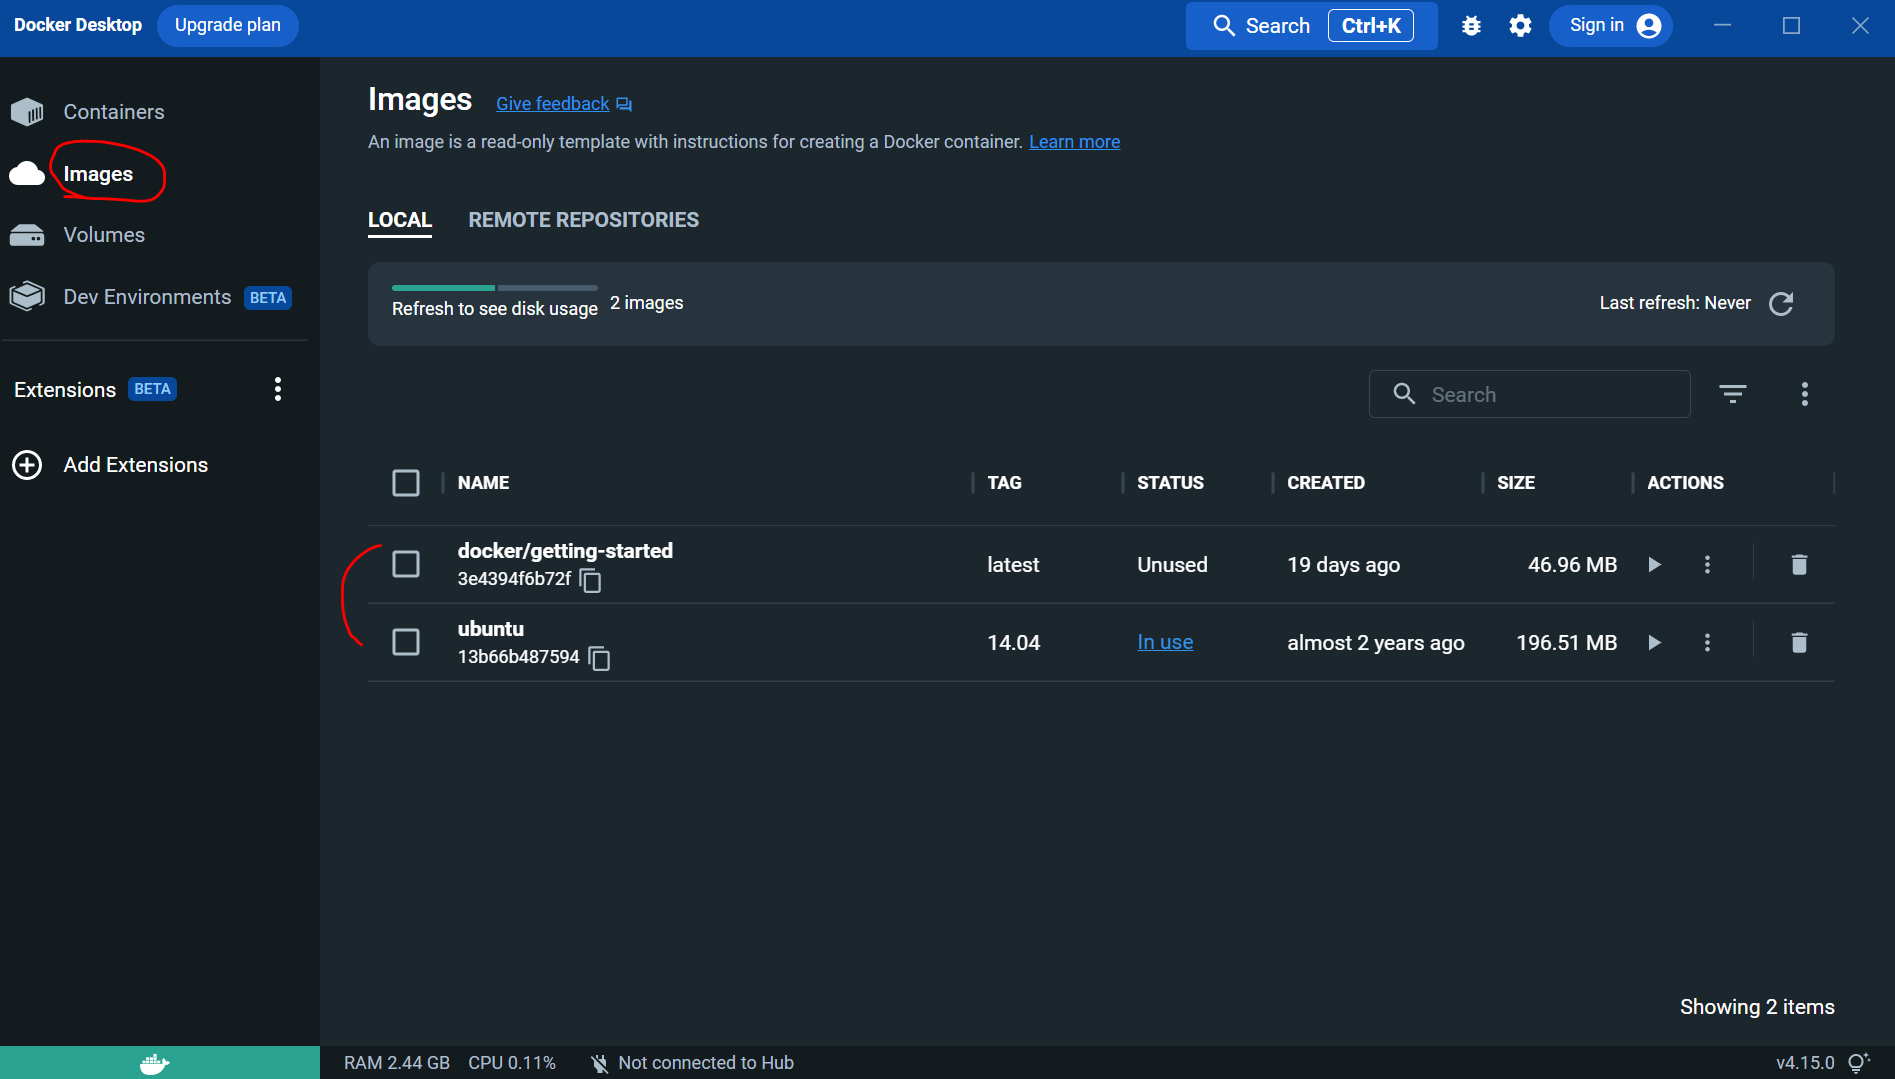Open the Give feedback link
Screen dimensions: 1895x1079
click(x=553, y=104)
